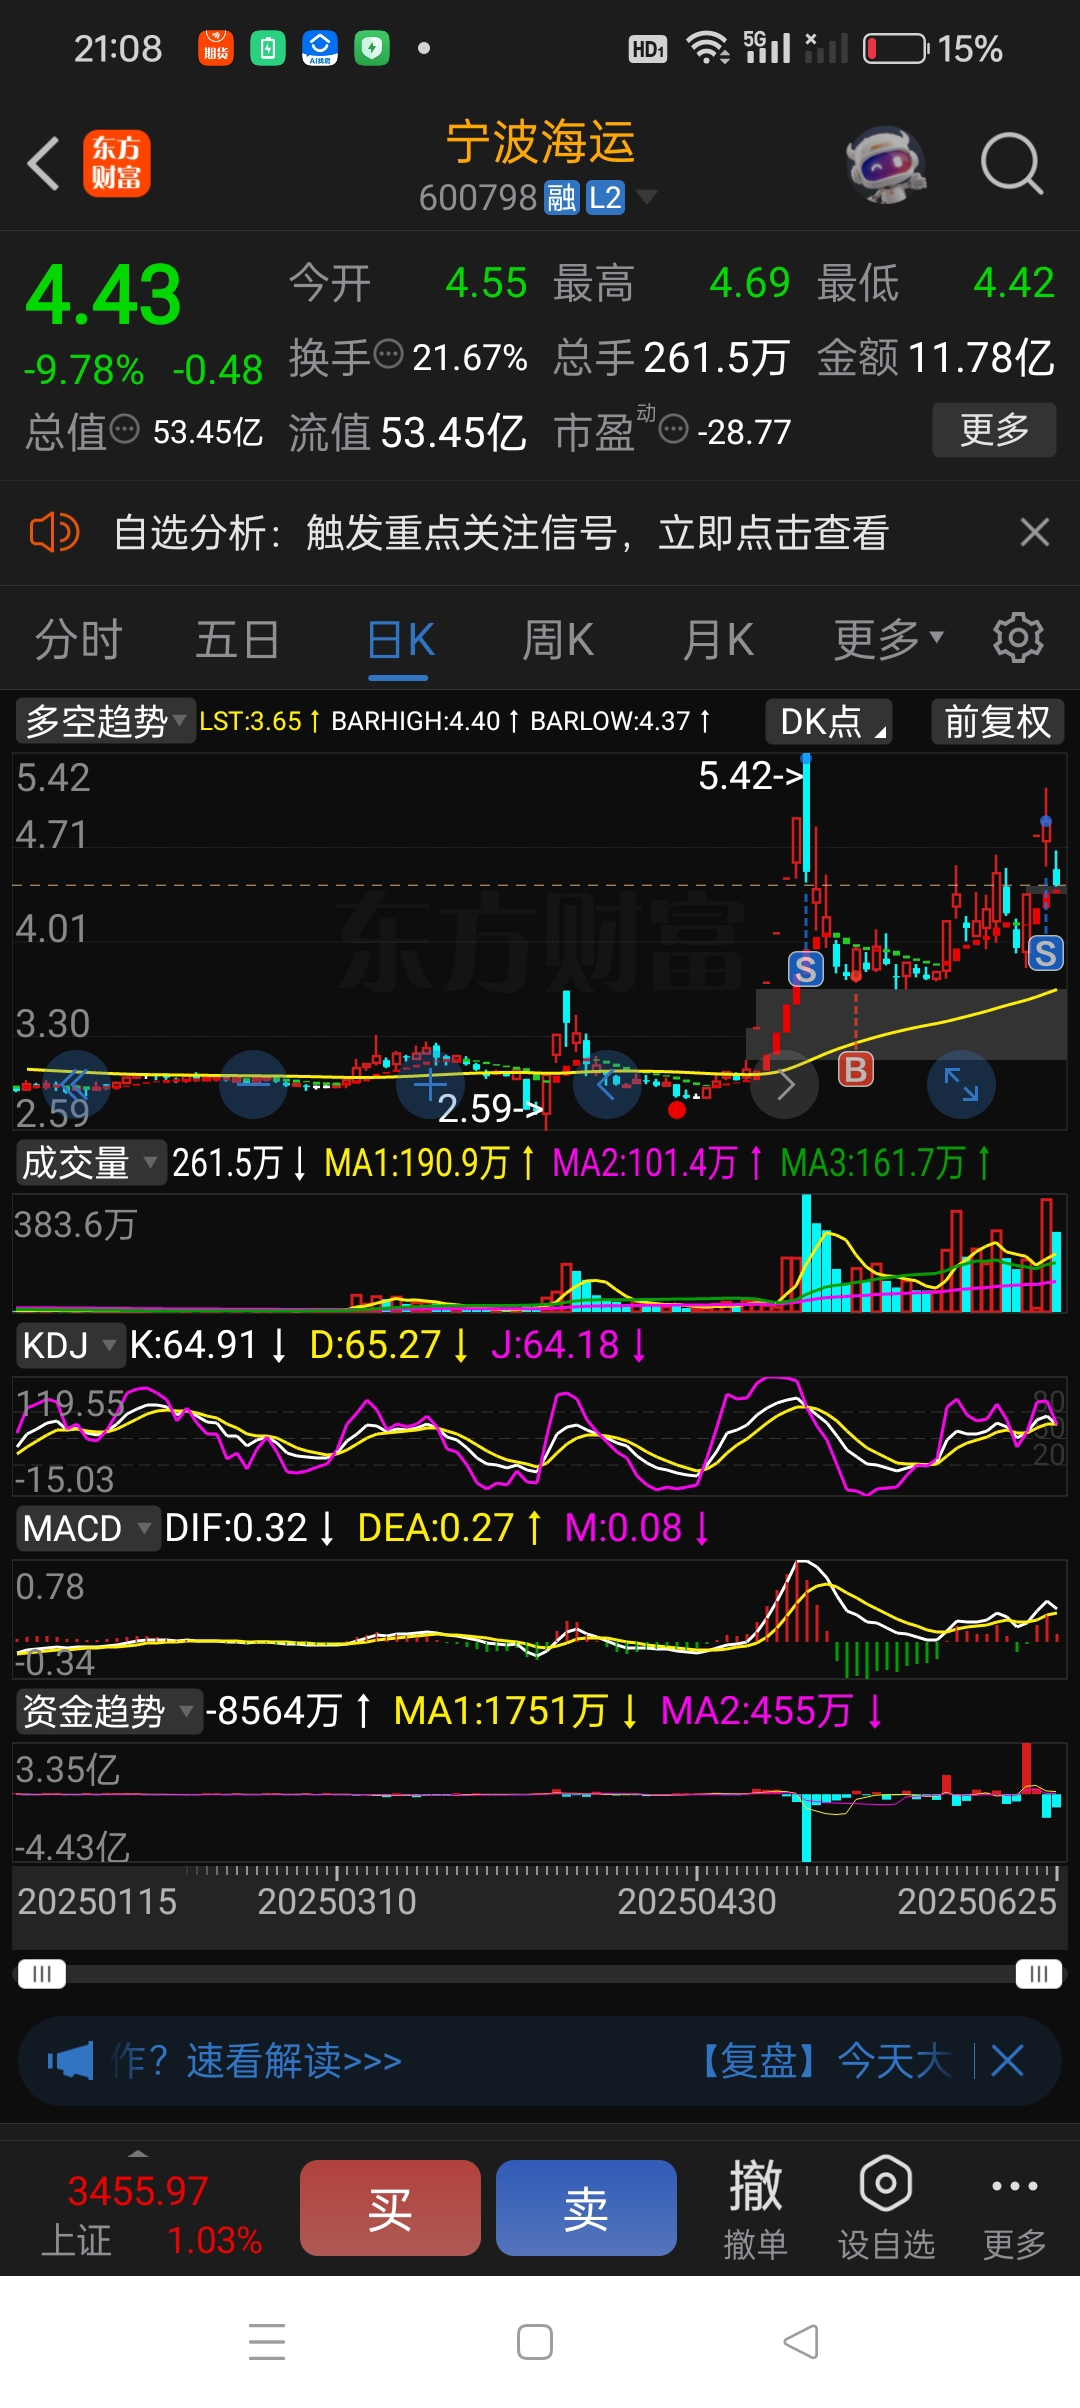Select the 日K tab
The width and height of the screenshot is (1080, 2408).
(x=400, y=640)
